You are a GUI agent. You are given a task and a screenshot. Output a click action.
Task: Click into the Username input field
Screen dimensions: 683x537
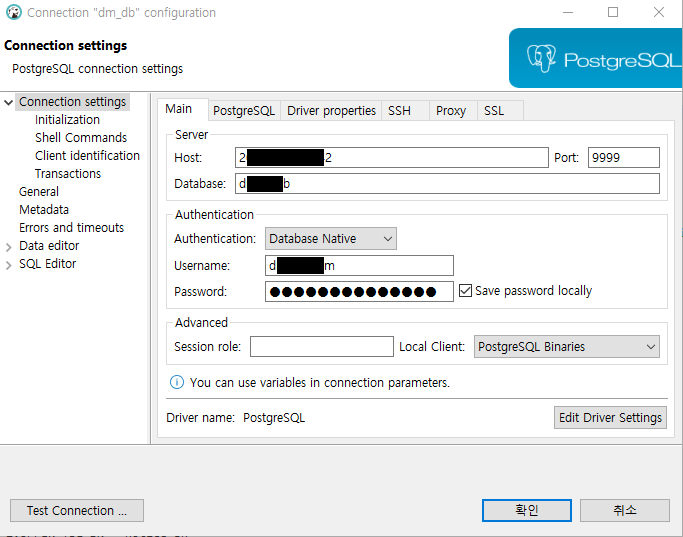(x=359, y=266)
